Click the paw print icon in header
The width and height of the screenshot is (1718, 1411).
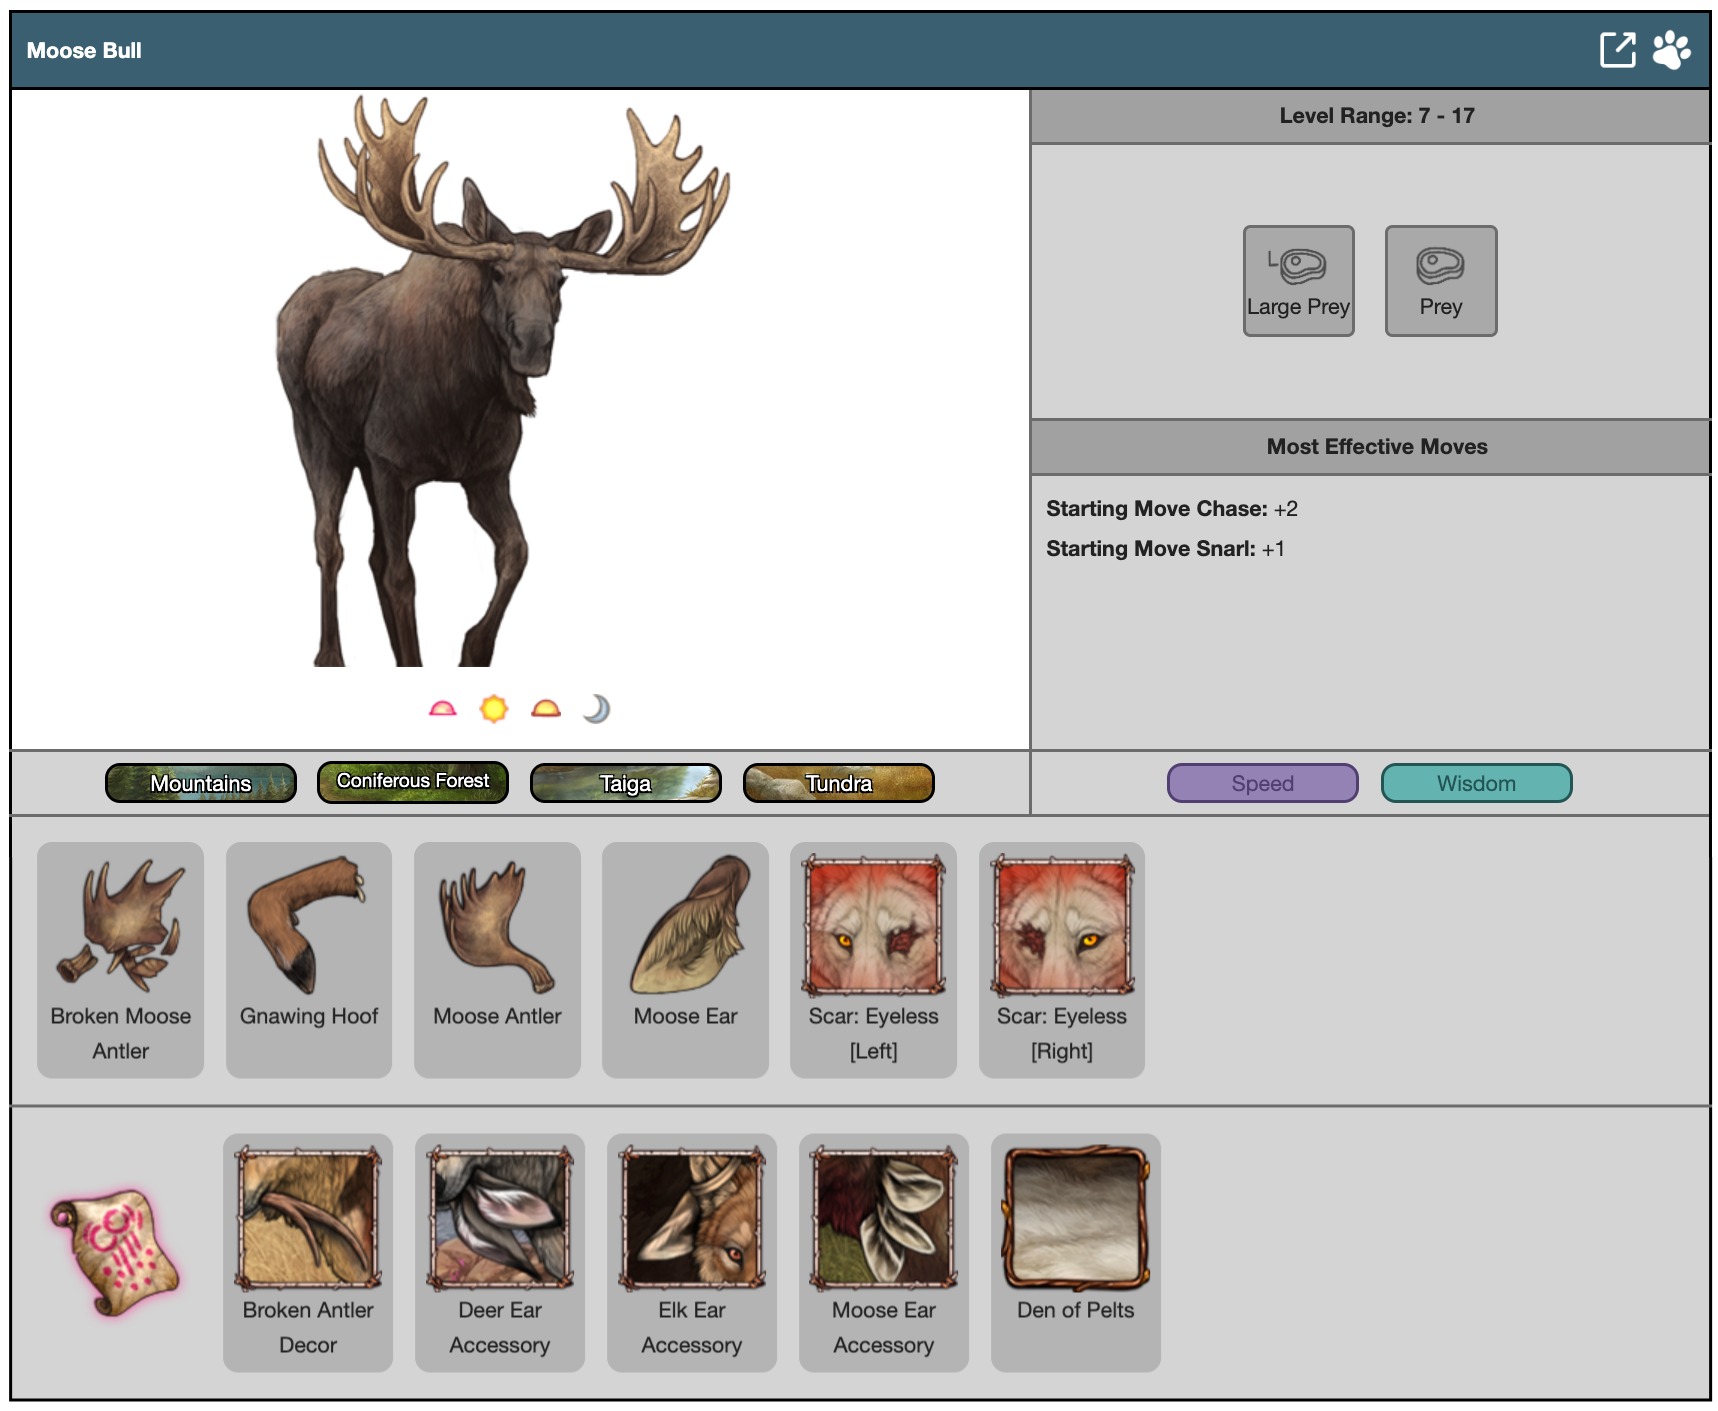(1671, 50)
